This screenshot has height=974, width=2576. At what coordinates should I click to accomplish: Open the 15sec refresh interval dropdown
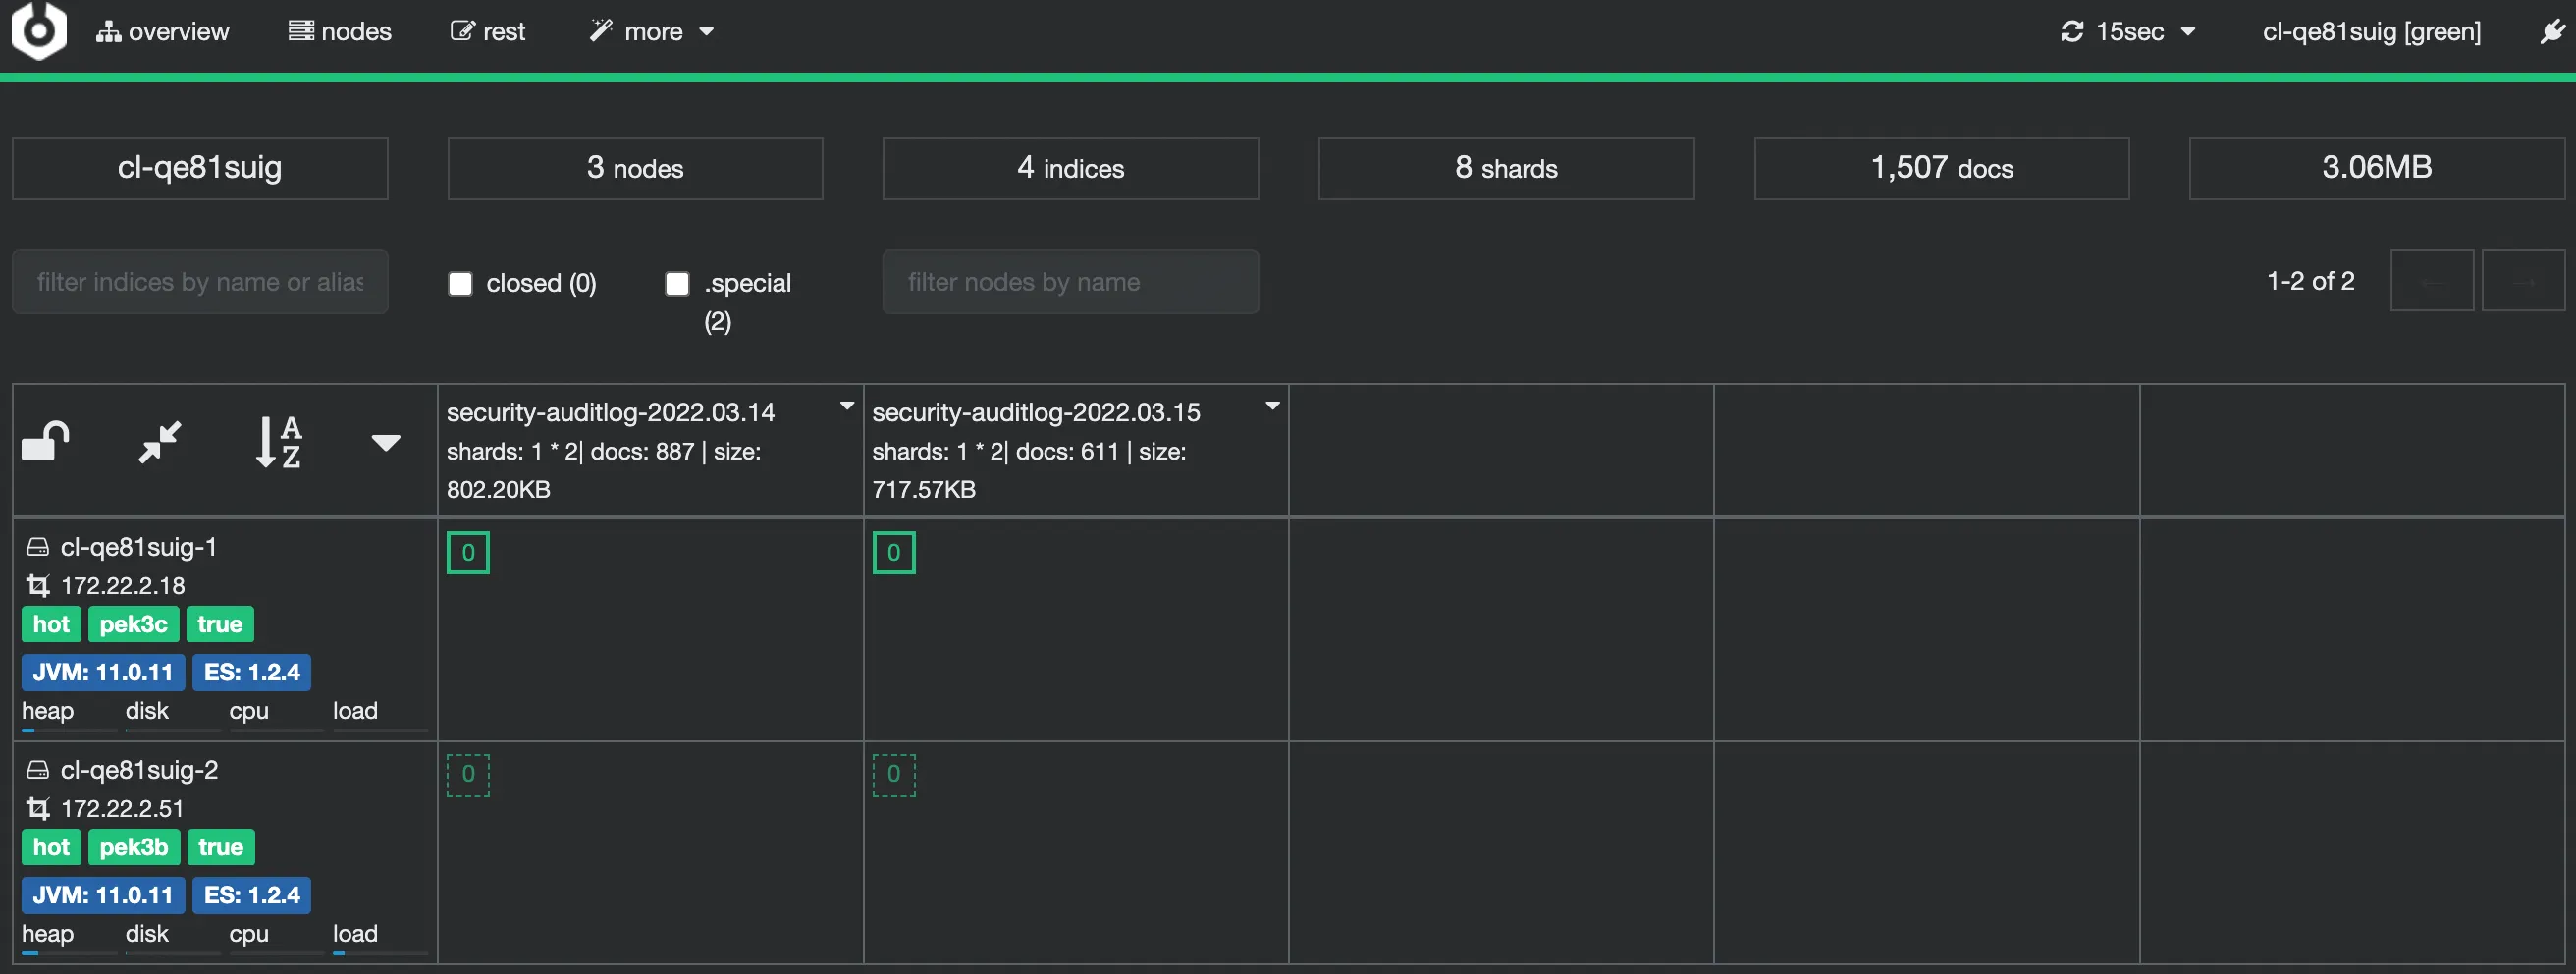click(2128, 32)
